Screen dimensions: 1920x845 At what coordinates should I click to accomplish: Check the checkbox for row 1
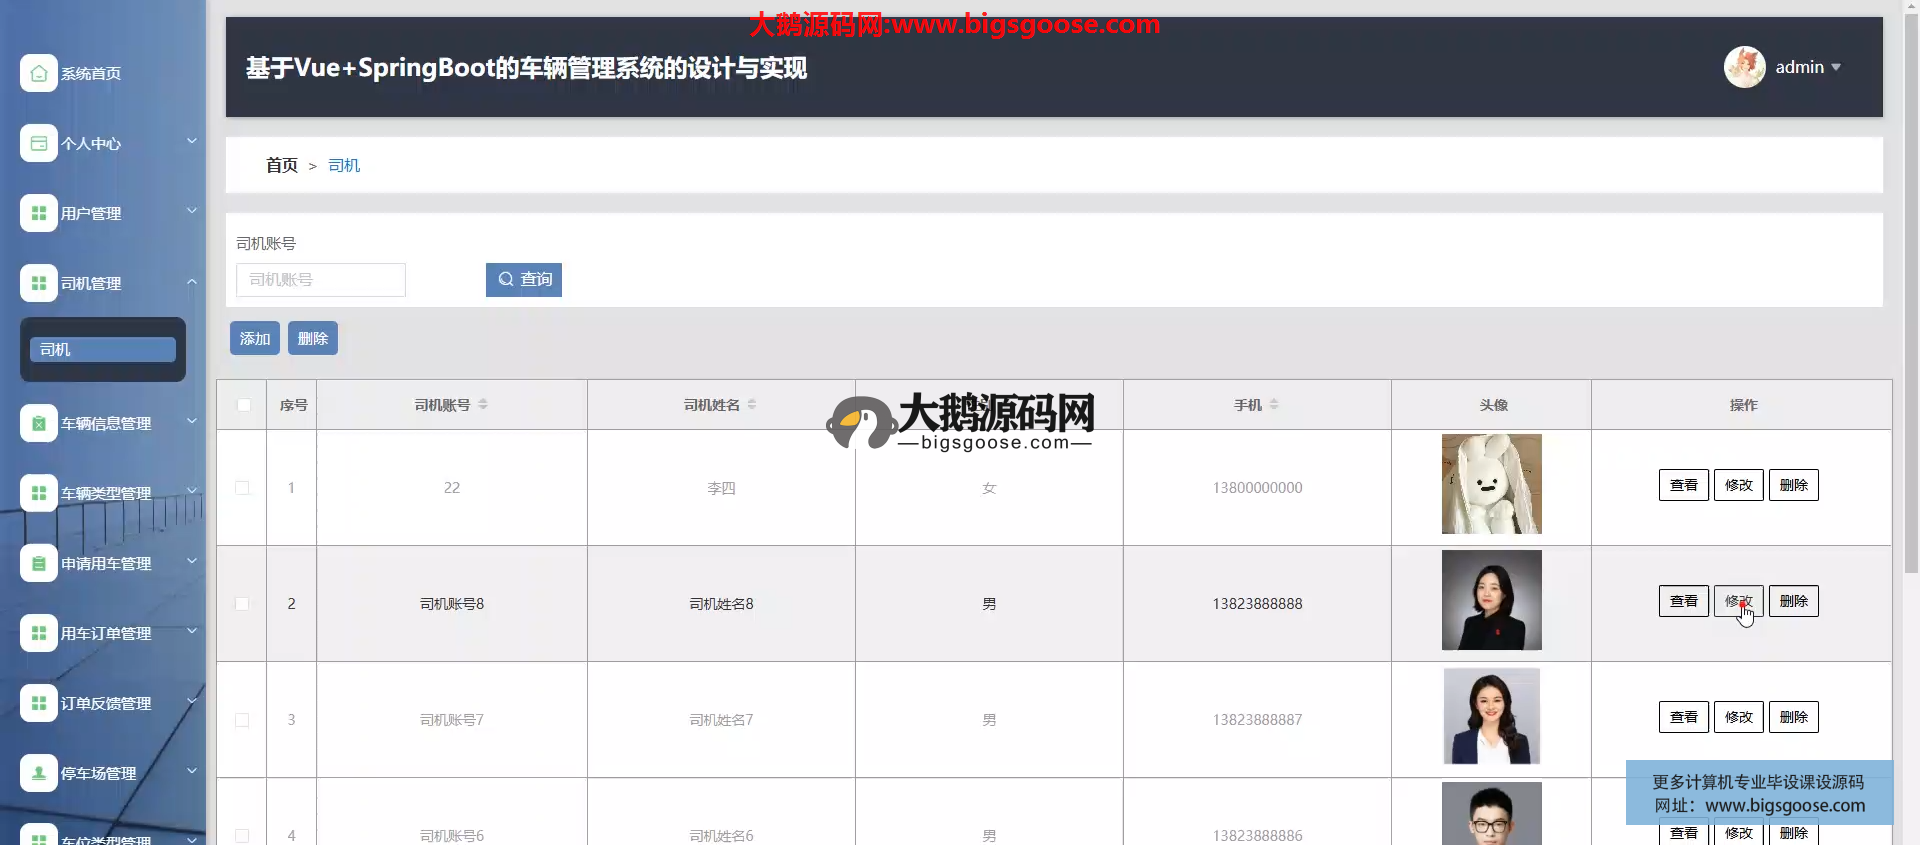[x=242, y=488]
